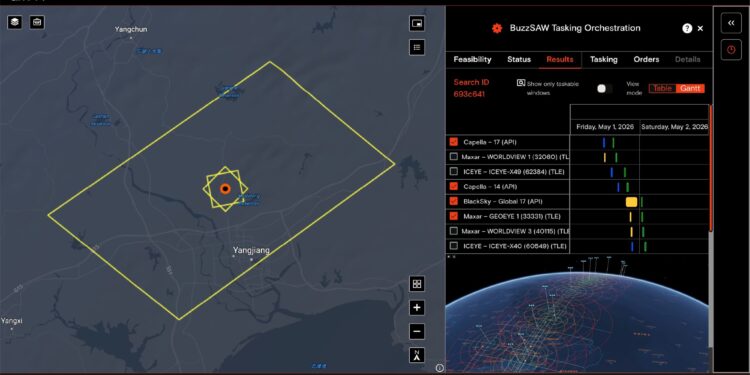This screenshot has height=375, width=750.
Task: Check ICEYE - ICEYE-X49 (62384) checkbox
Action: pyautogui.click(x=454, y=171)
